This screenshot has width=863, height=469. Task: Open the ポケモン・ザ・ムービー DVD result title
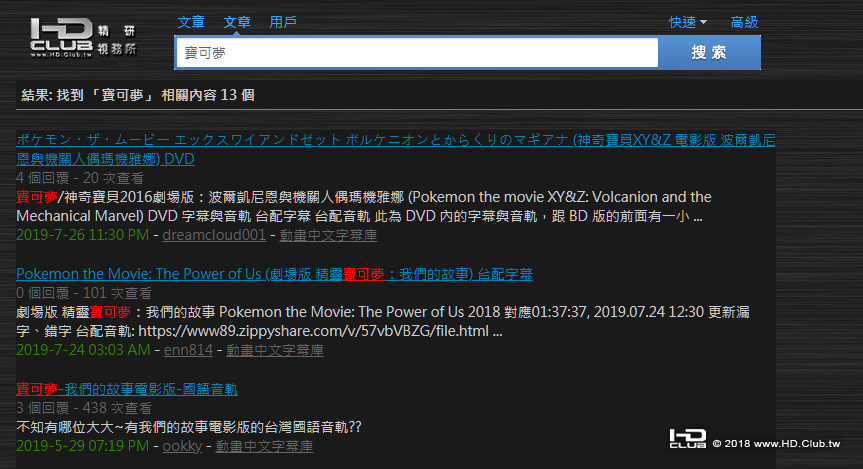396,149
